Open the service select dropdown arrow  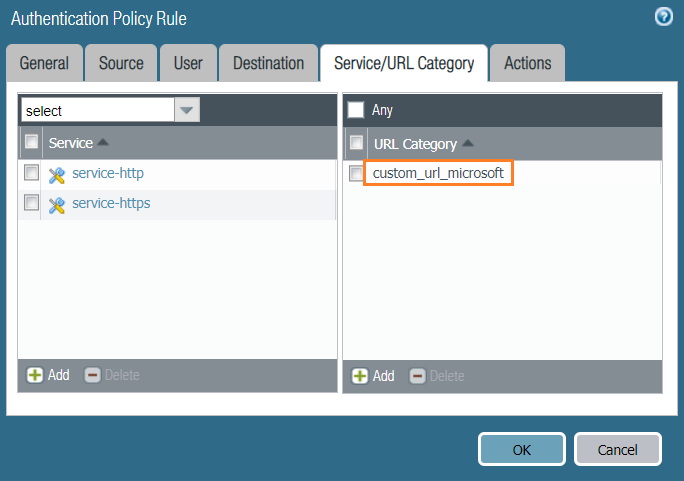coord(187,110)
